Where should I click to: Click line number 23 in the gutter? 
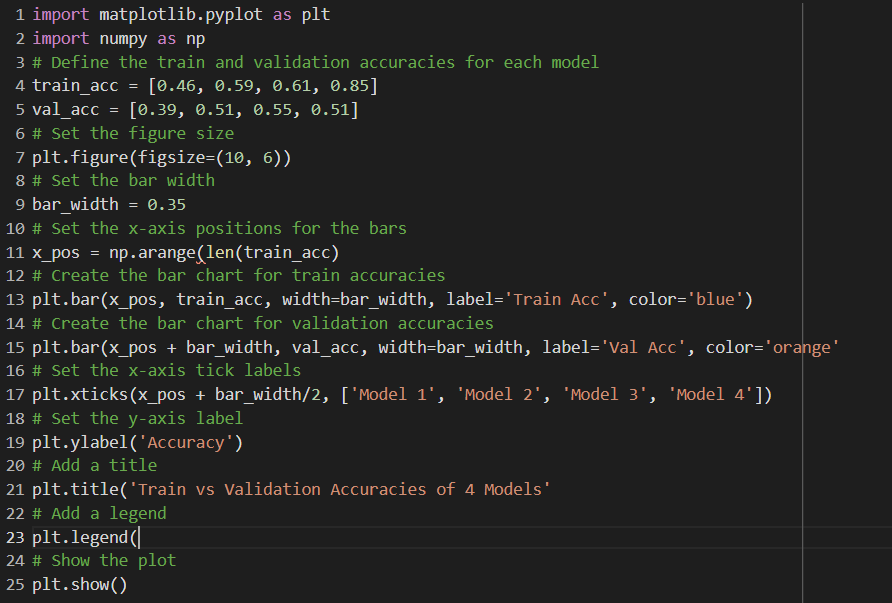(x=15, y=537)
